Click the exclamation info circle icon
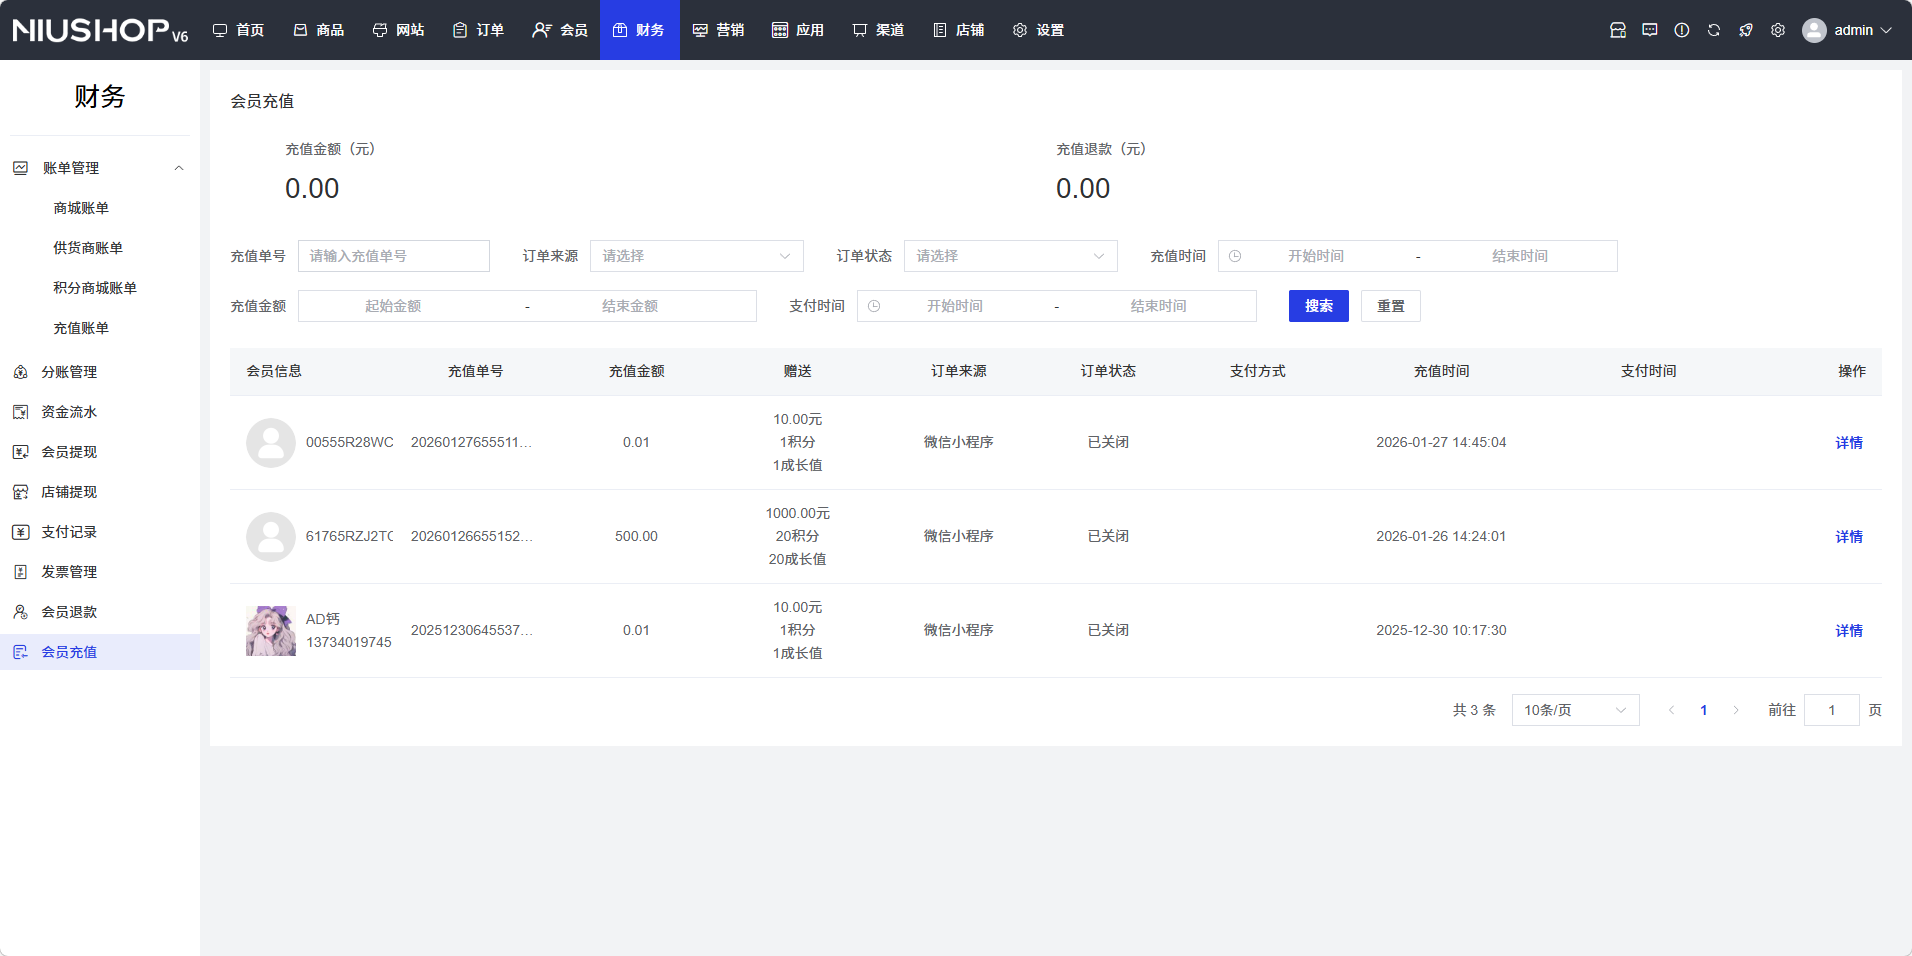Viewport: 1912px width, 956px height. click(x=1681, y=30)
